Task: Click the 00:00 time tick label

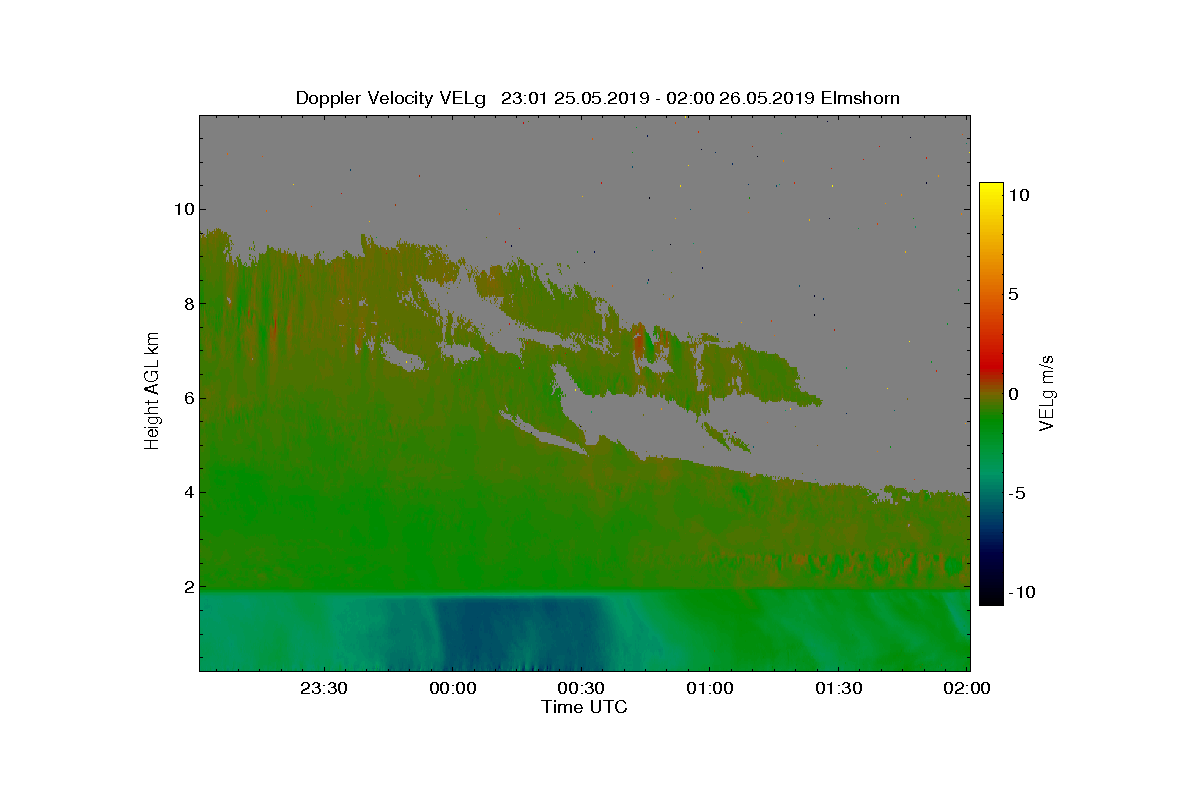Action: [452, 689]
